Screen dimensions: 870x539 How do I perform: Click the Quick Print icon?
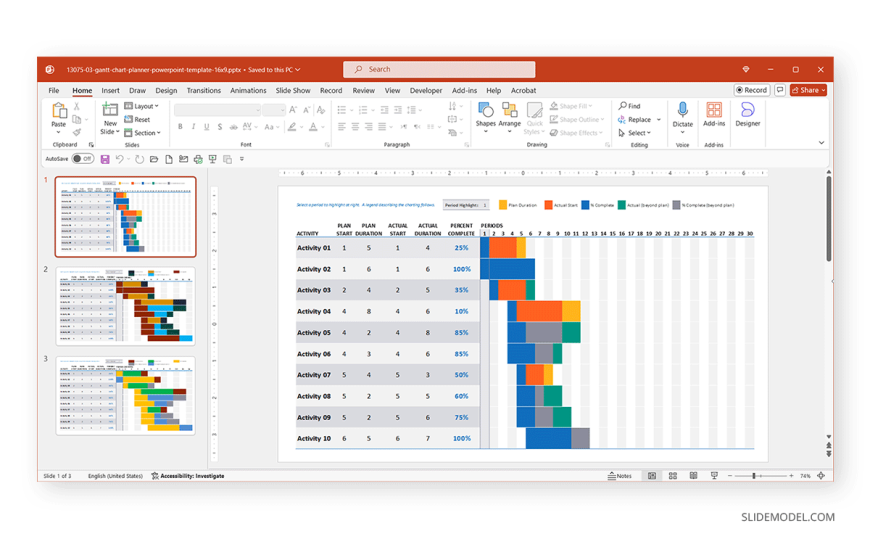click(x=198, y=159)
